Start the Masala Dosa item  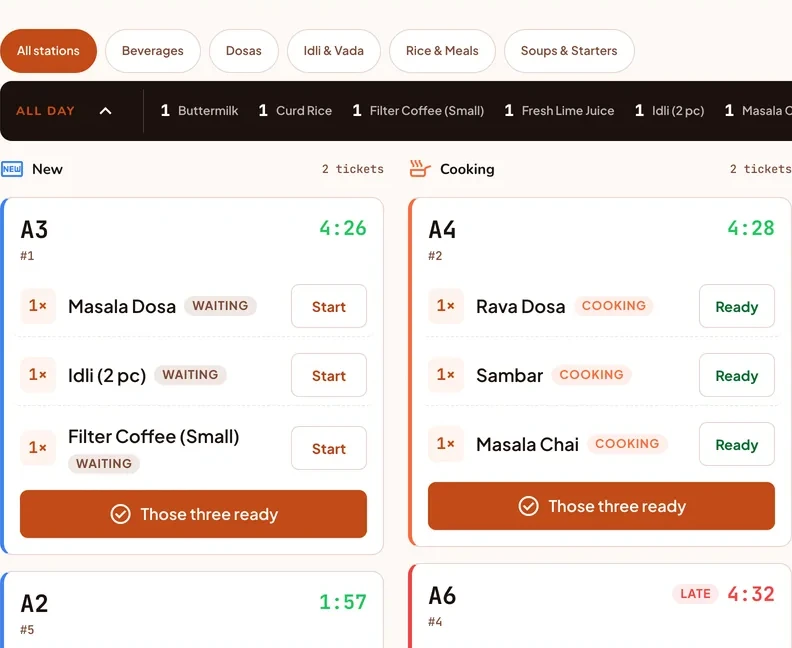(329, 306)
